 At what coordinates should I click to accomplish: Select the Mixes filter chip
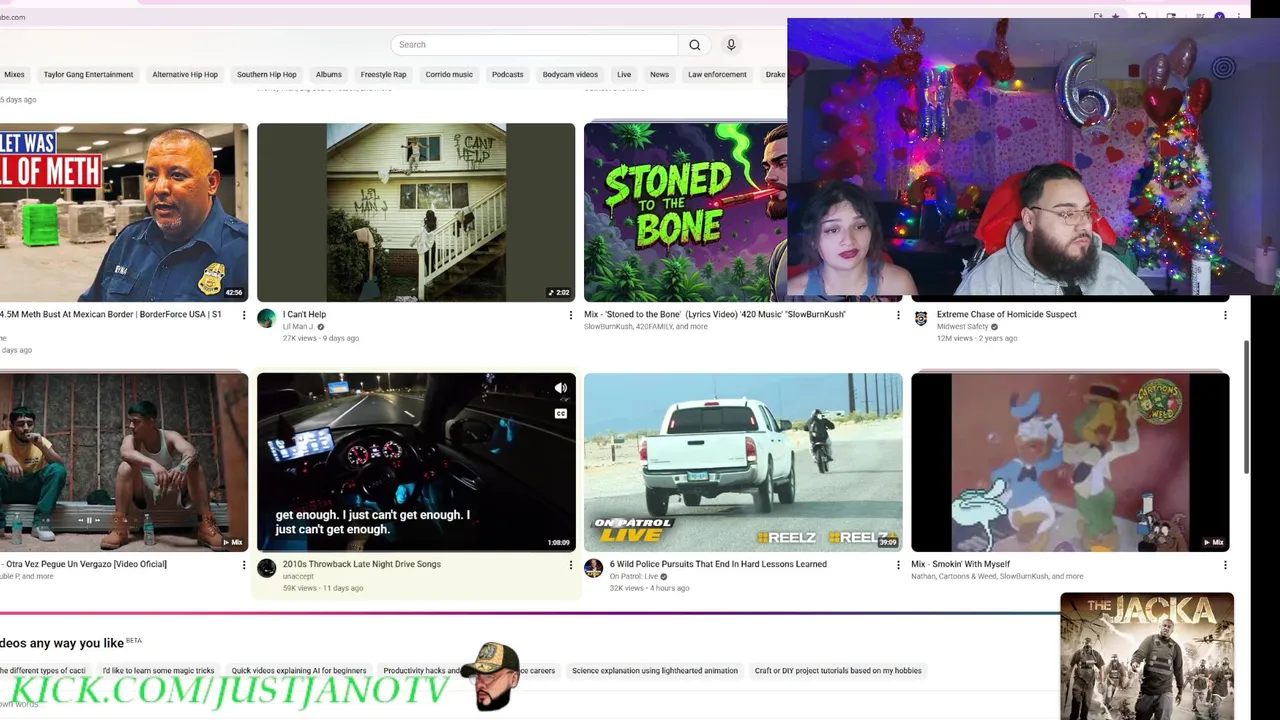tap(14, 74)
